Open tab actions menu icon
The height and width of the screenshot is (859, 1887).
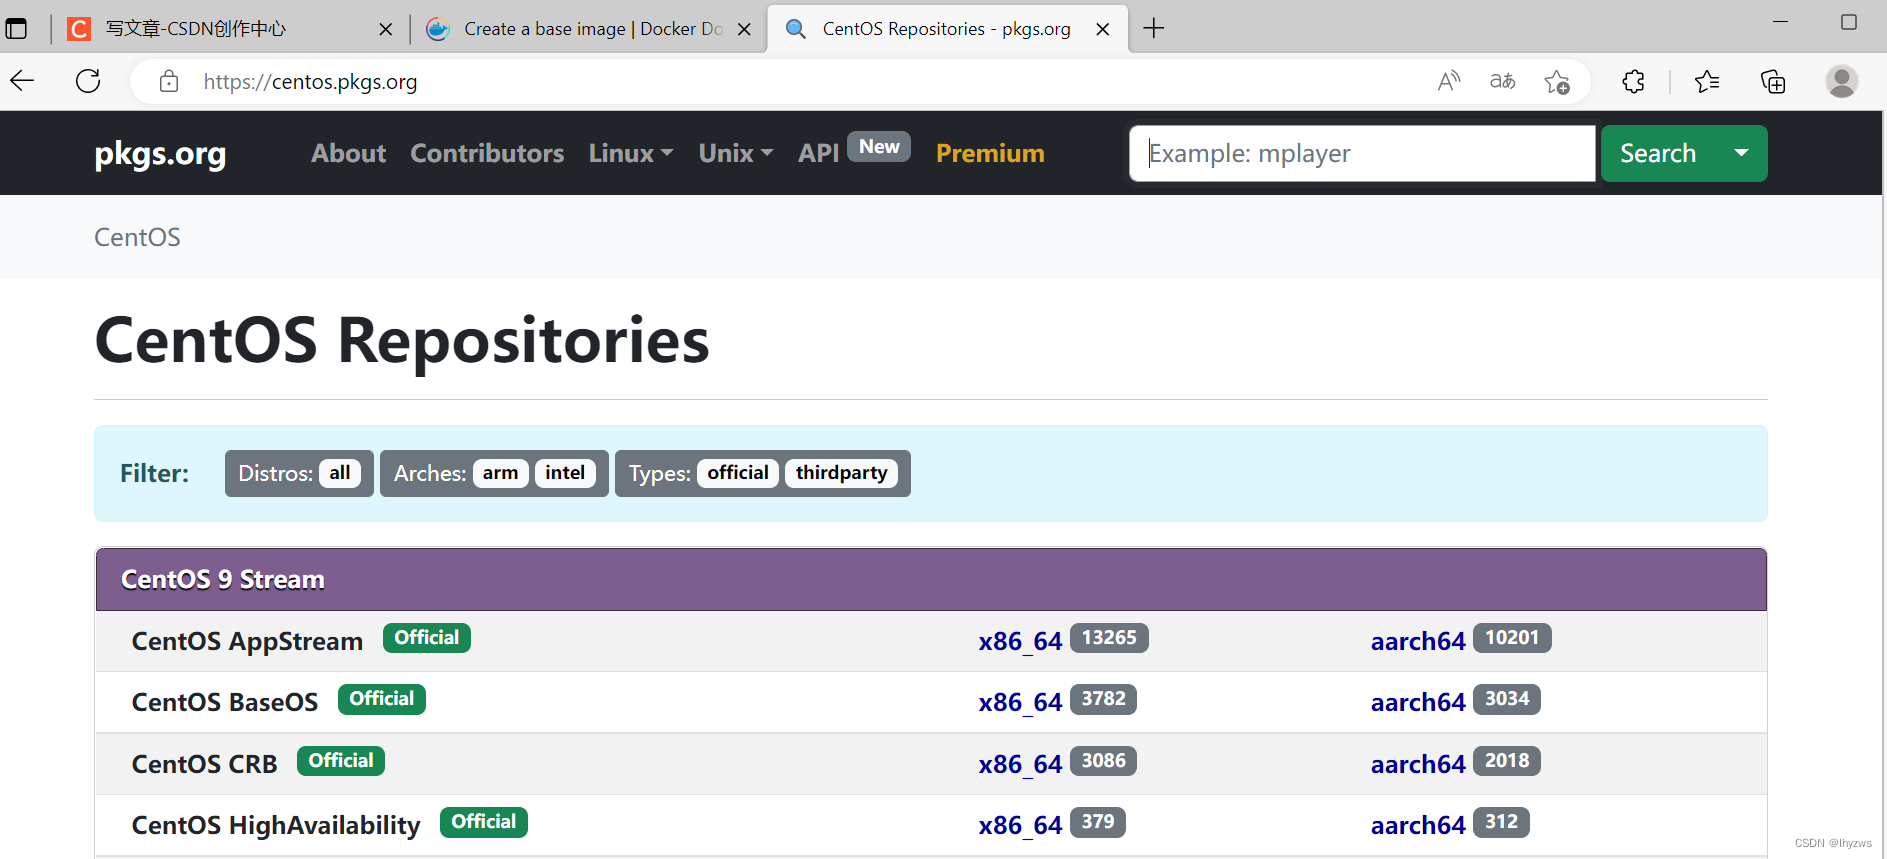click(16, 28)
